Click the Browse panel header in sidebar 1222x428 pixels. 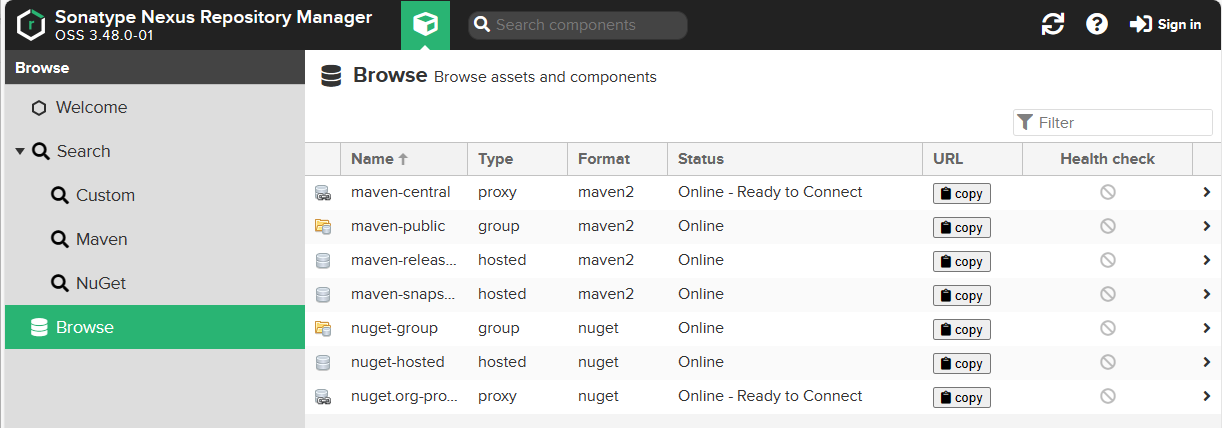click(x=155, y=68)
